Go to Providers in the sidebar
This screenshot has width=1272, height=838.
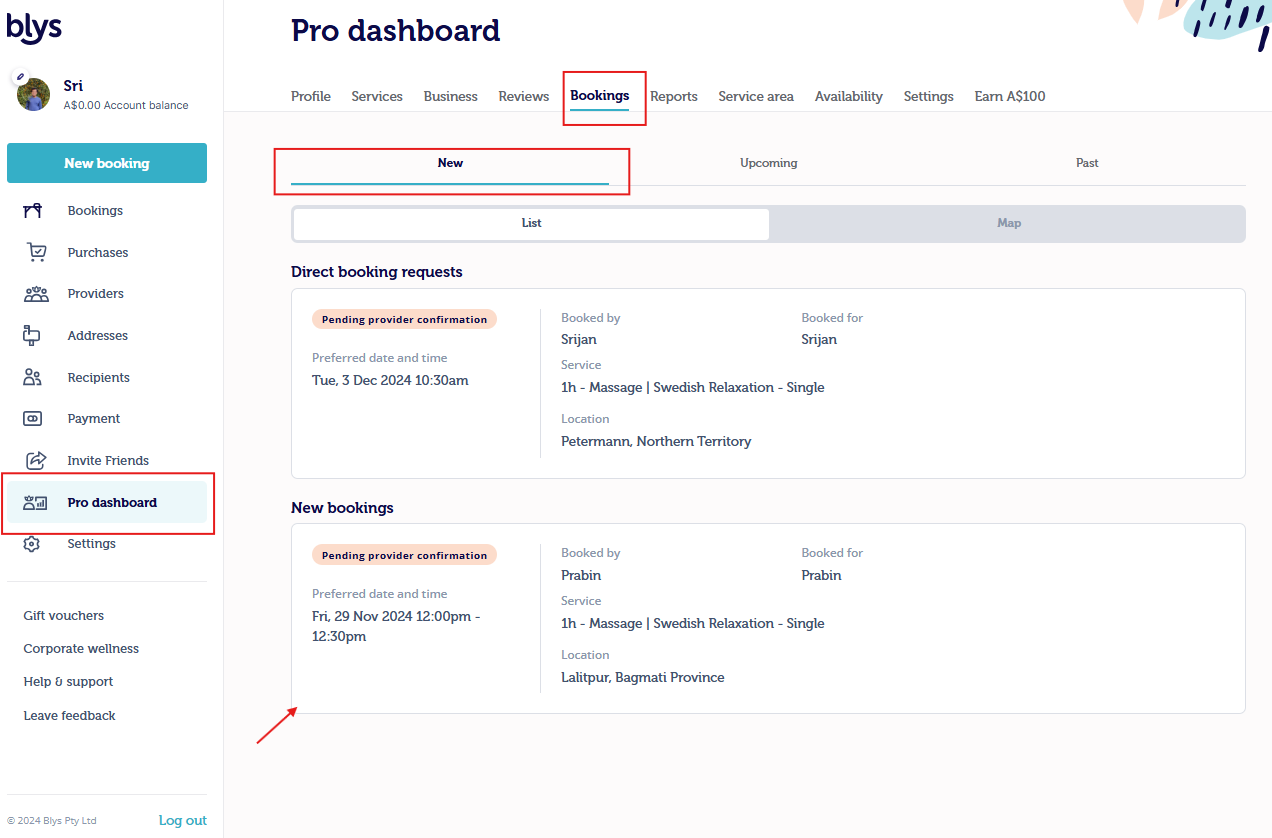tap(96, 294)
